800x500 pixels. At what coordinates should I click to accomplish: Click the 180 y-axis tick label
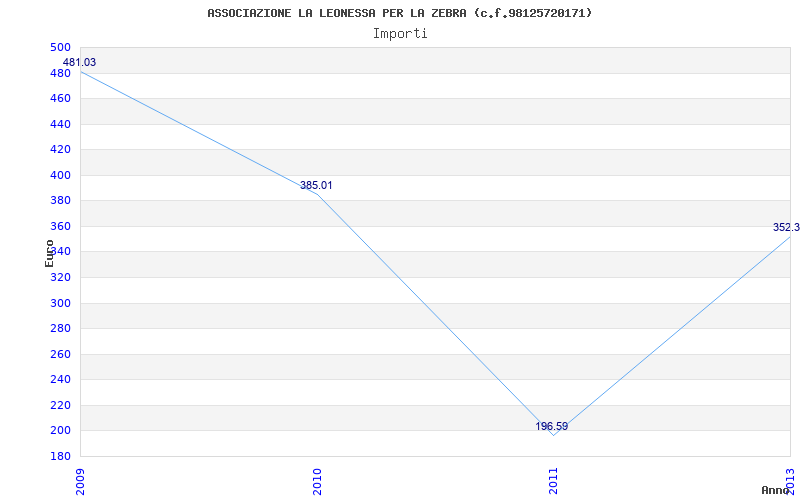pyautogui.click(x=60, y=456)
